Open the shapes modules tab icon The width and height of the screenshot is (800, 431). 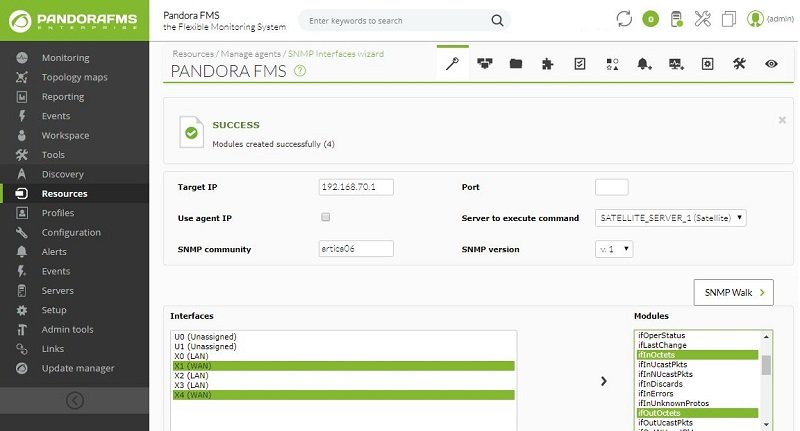612,64
